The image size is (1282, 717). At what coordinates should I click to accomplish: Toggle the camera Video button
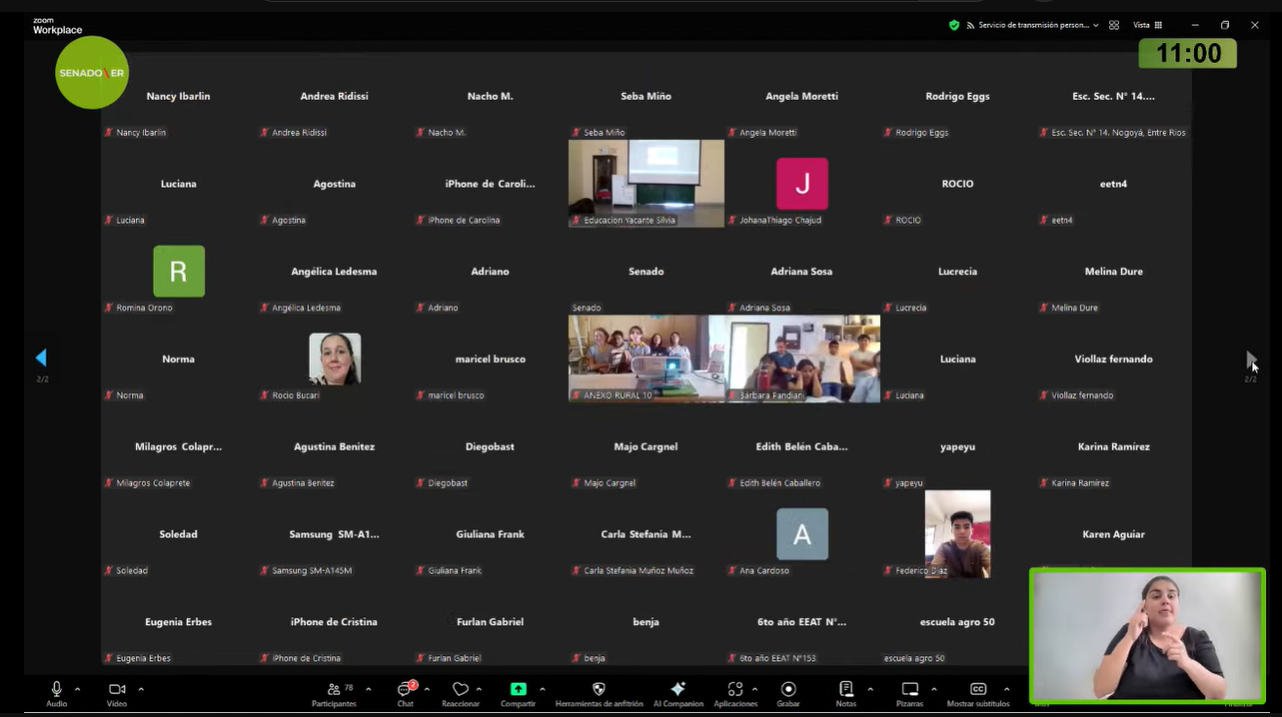[x=116, y=689]
